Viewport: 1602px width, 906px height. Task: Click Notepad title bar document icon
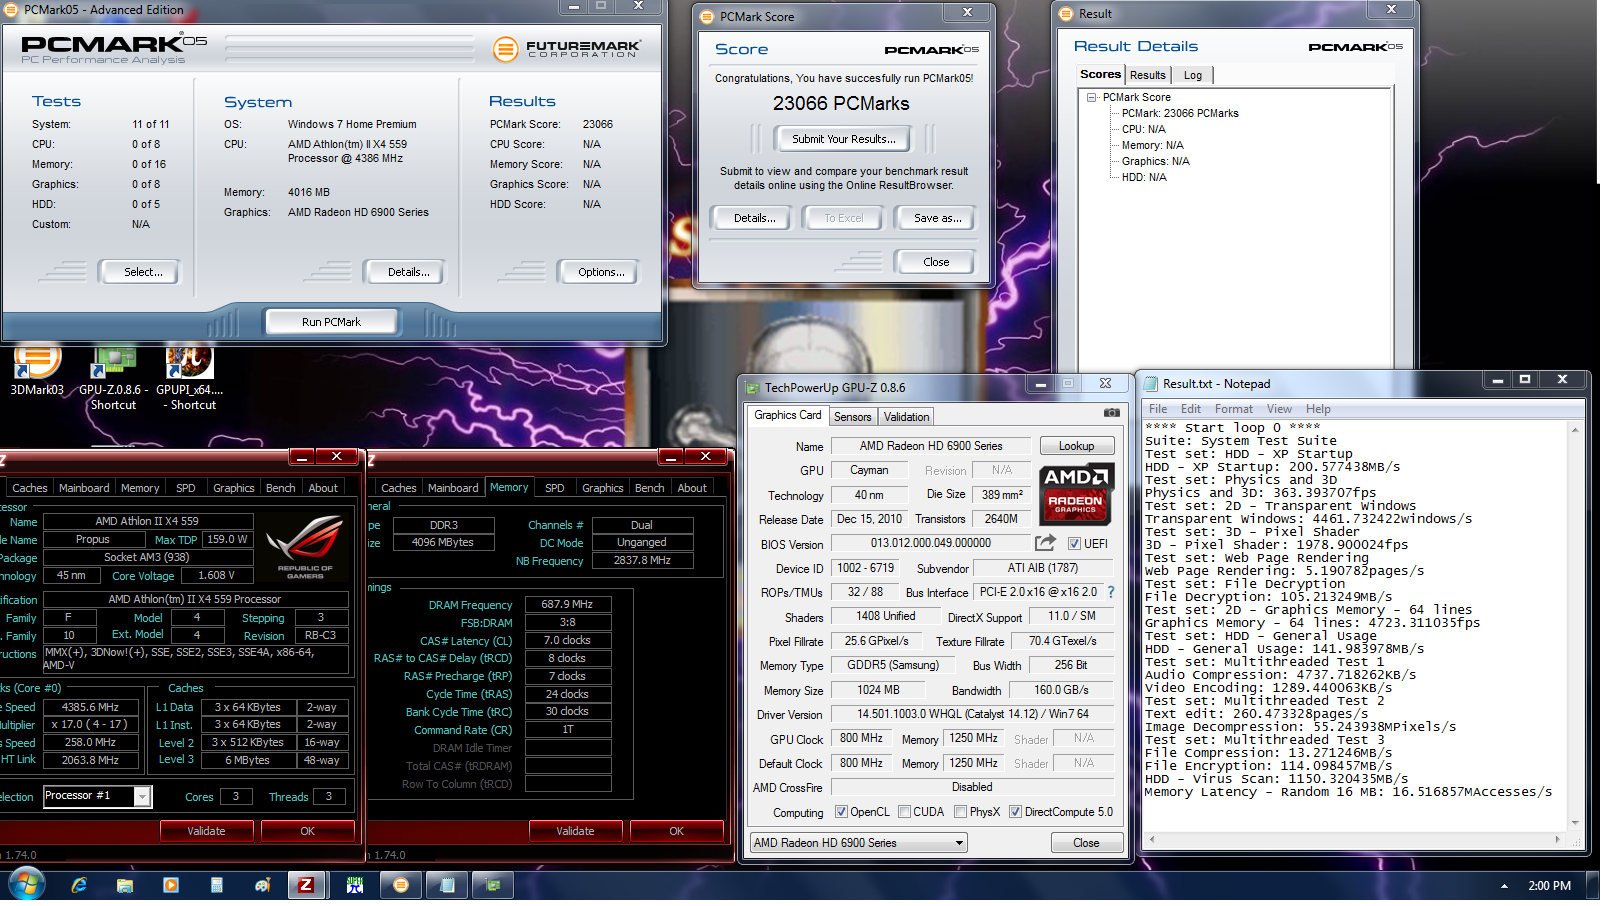(1151, 384)
